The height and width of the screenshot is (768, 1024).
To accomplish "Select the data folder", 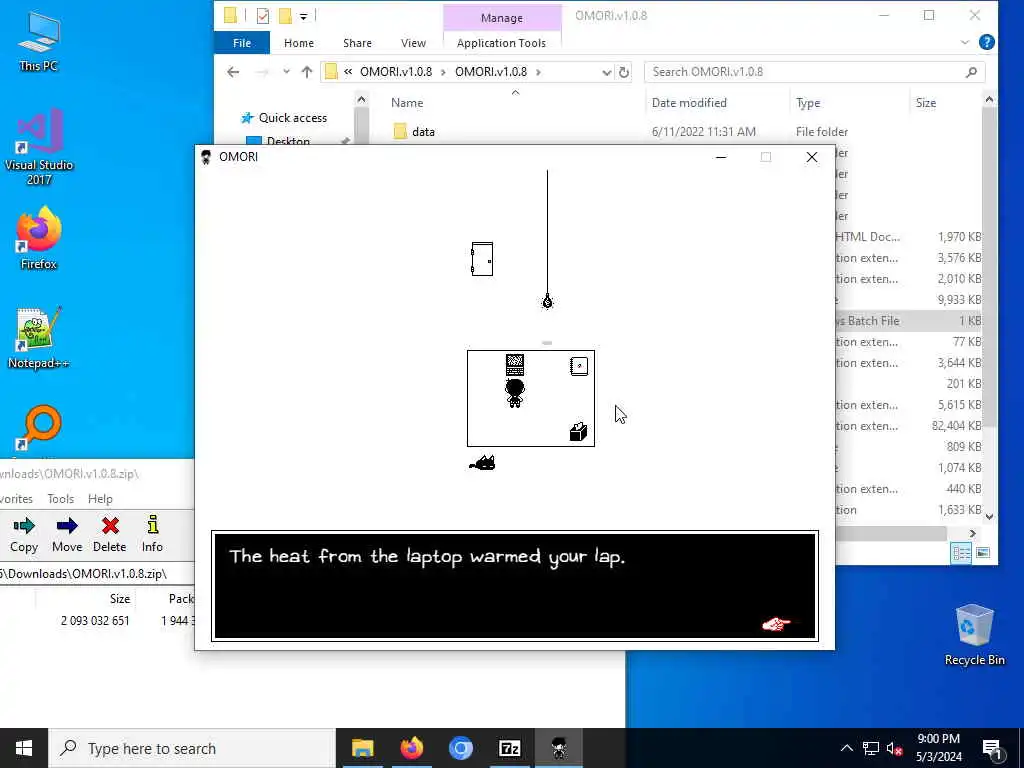I will pos(423,132).
